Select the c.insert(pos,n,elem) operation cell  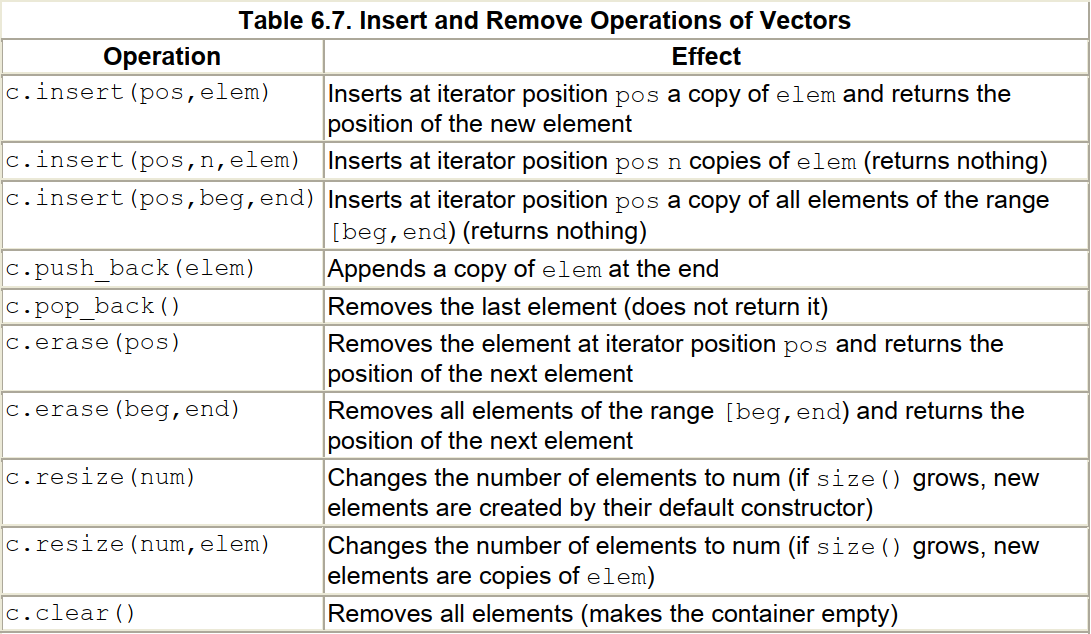(x=153, y=160)
